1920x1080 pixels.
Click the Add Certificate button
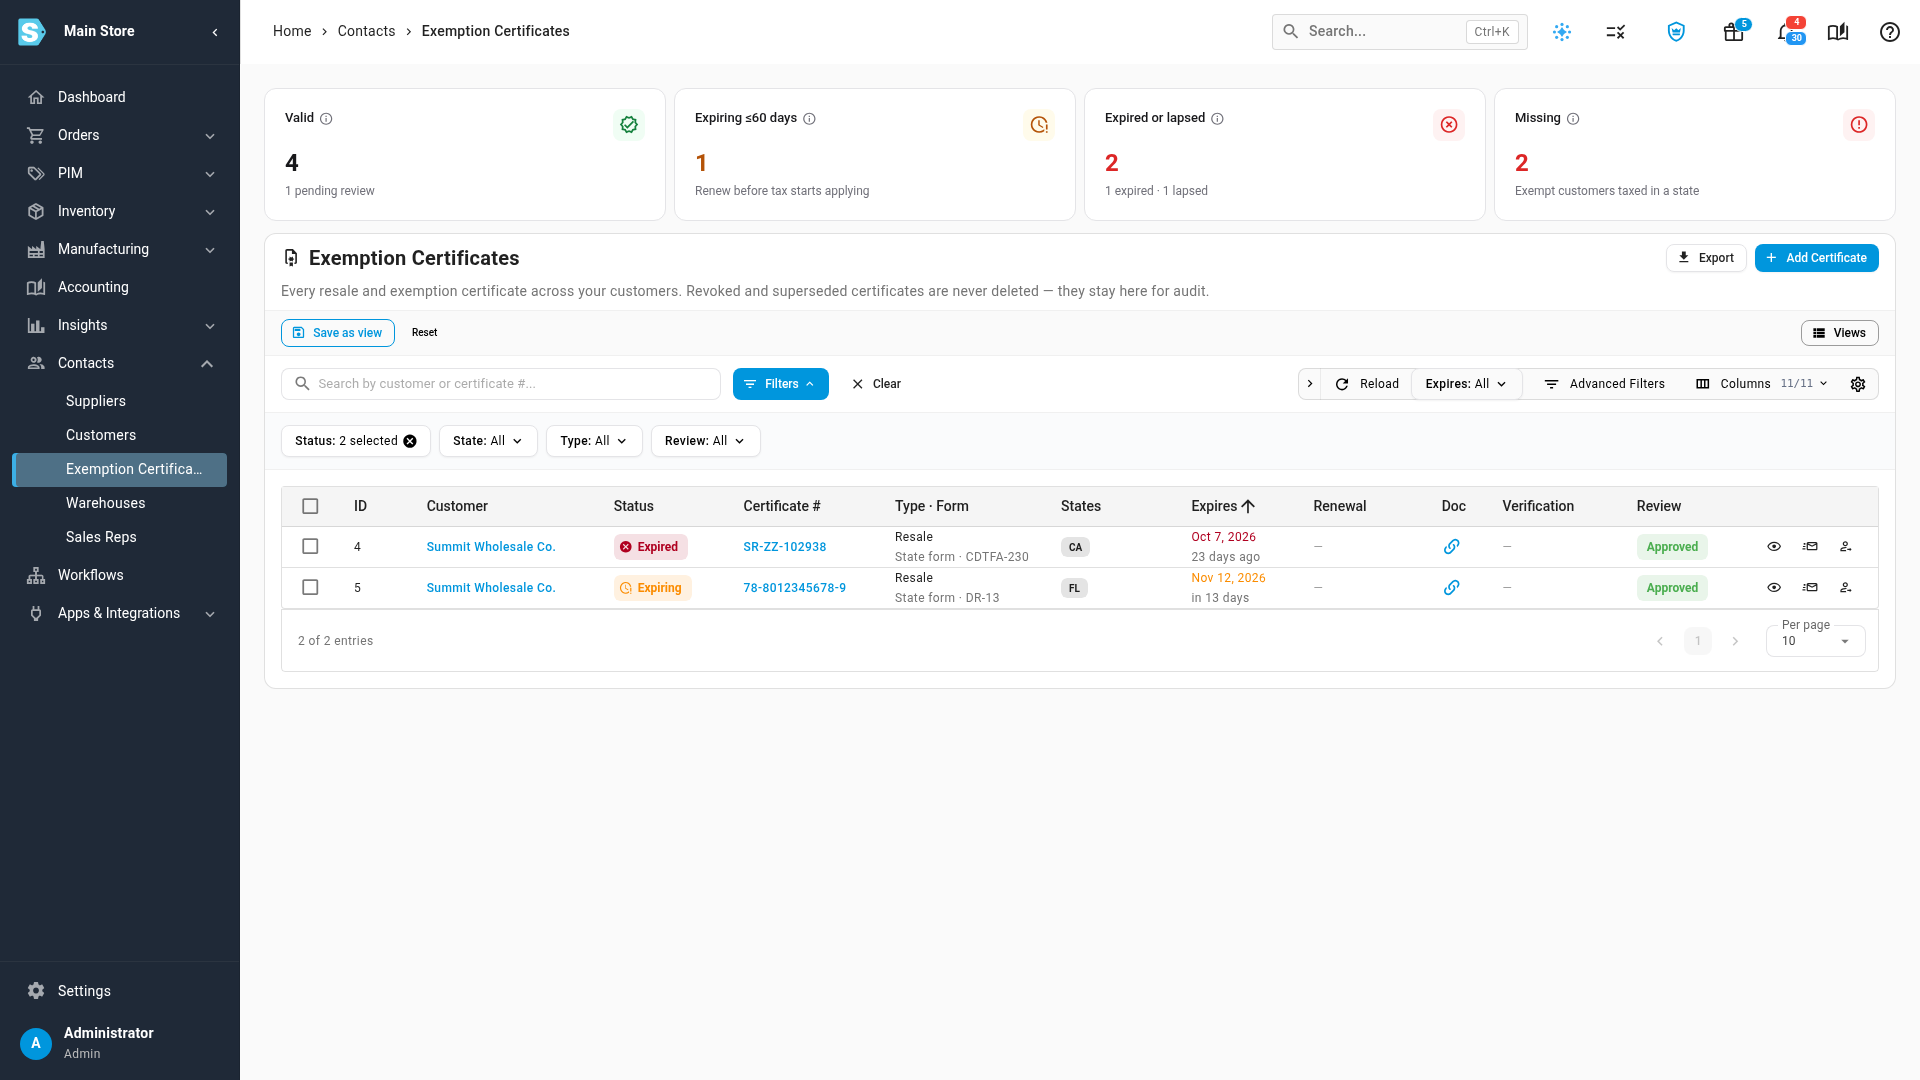[x=1816, y=258]
